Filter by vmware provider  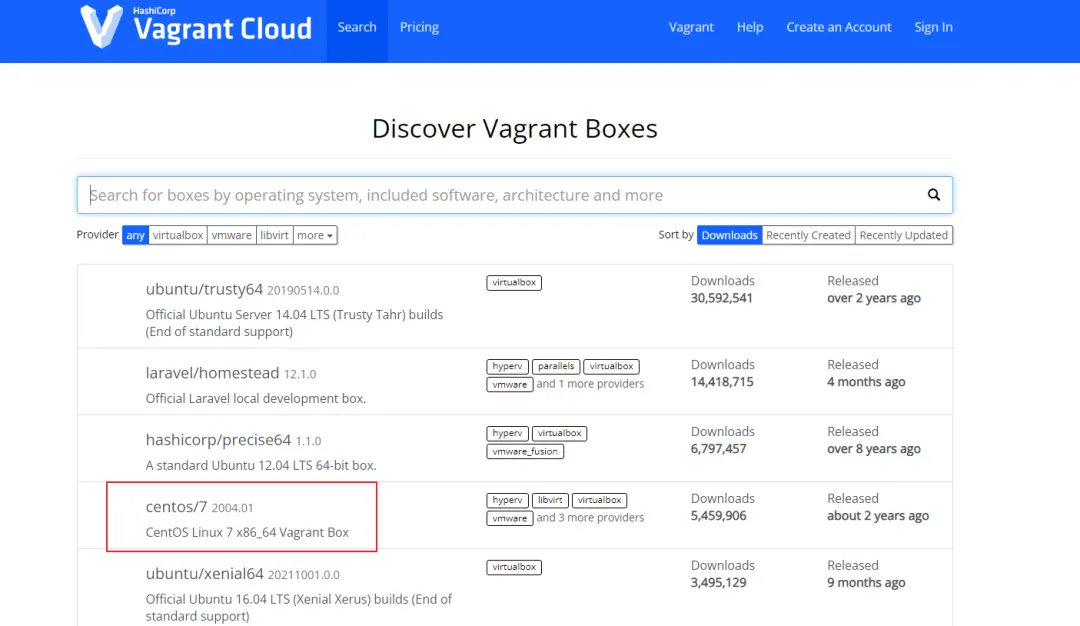pos(231,235)
